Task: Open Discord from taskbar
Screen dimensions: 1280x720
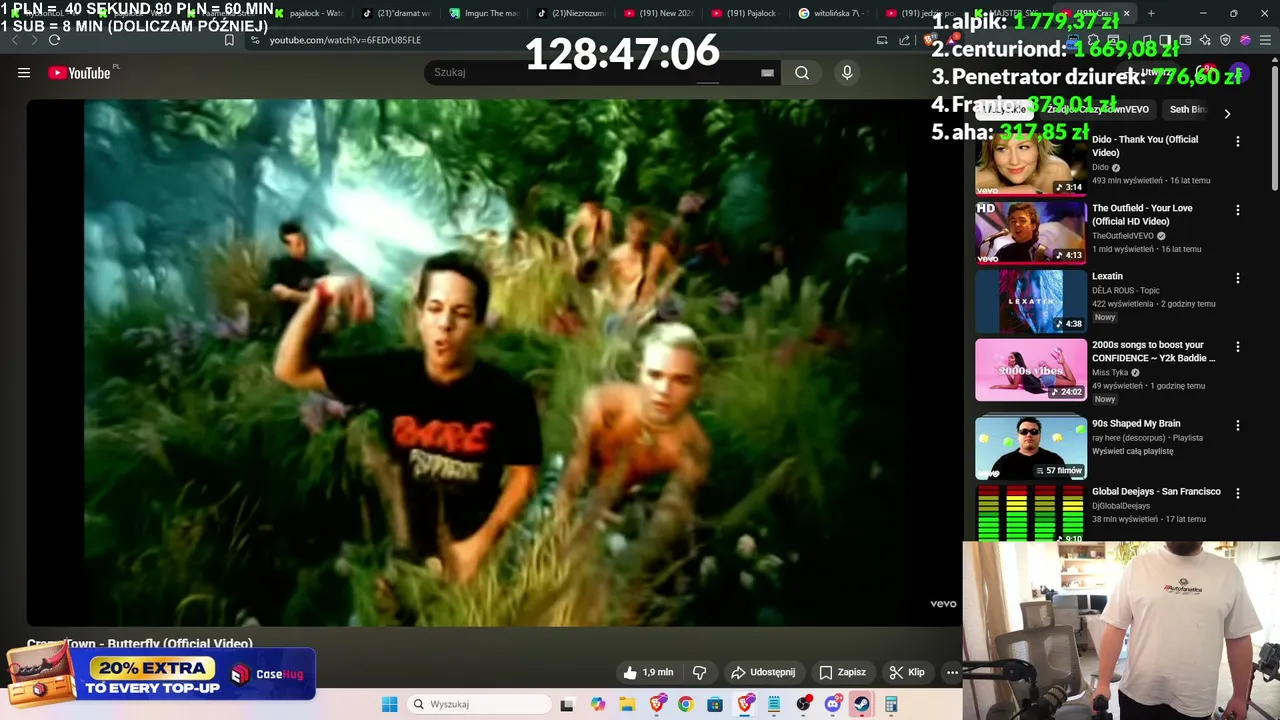Action: [833, 704]
